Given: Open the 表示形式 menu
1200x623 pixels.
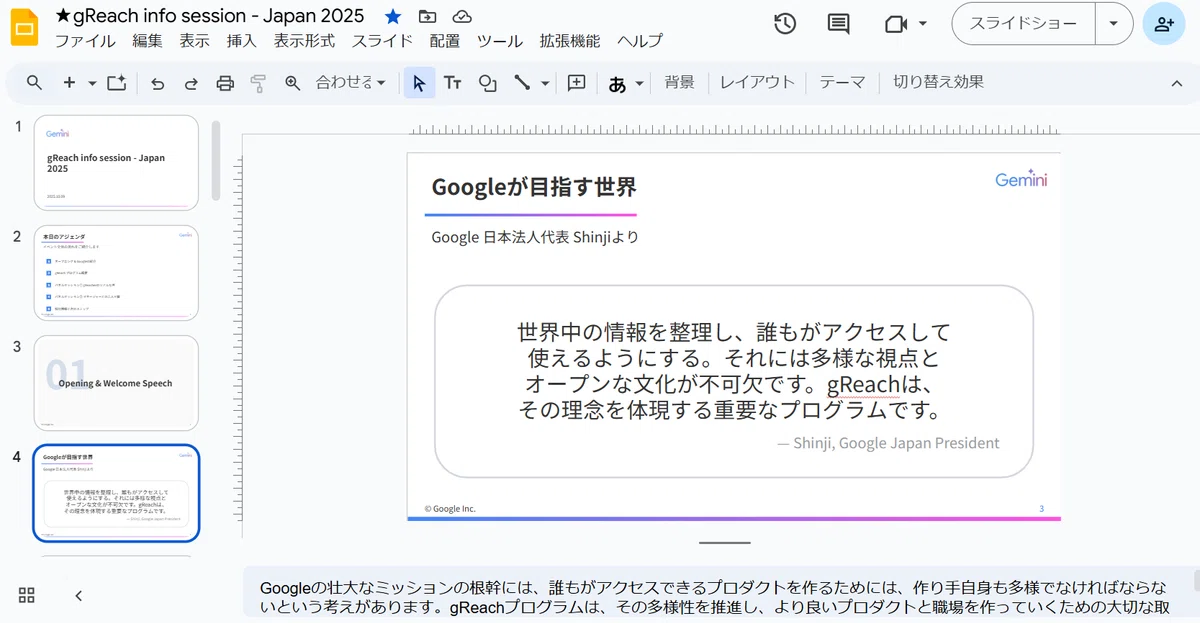Looking at the screenshot, I should click(x=304, y=41).
